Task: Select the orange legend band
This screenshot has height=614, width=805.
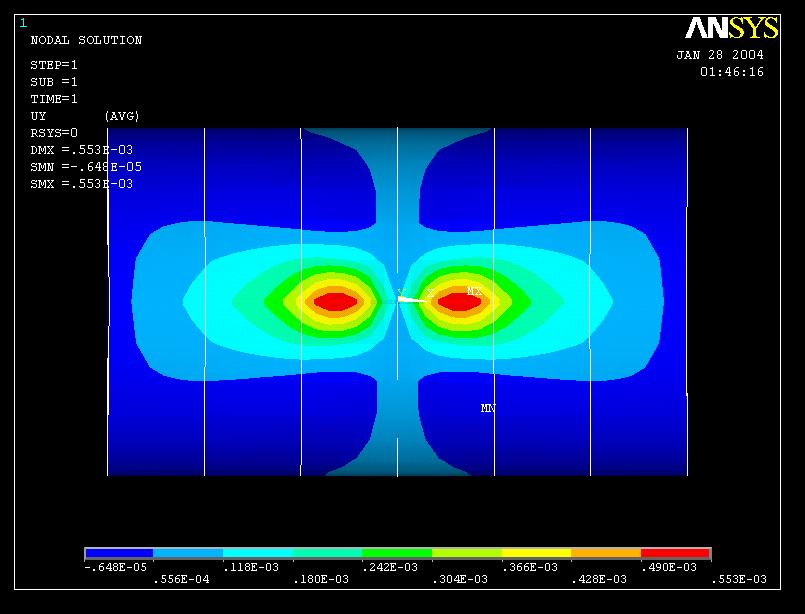Action: (606, 553)
